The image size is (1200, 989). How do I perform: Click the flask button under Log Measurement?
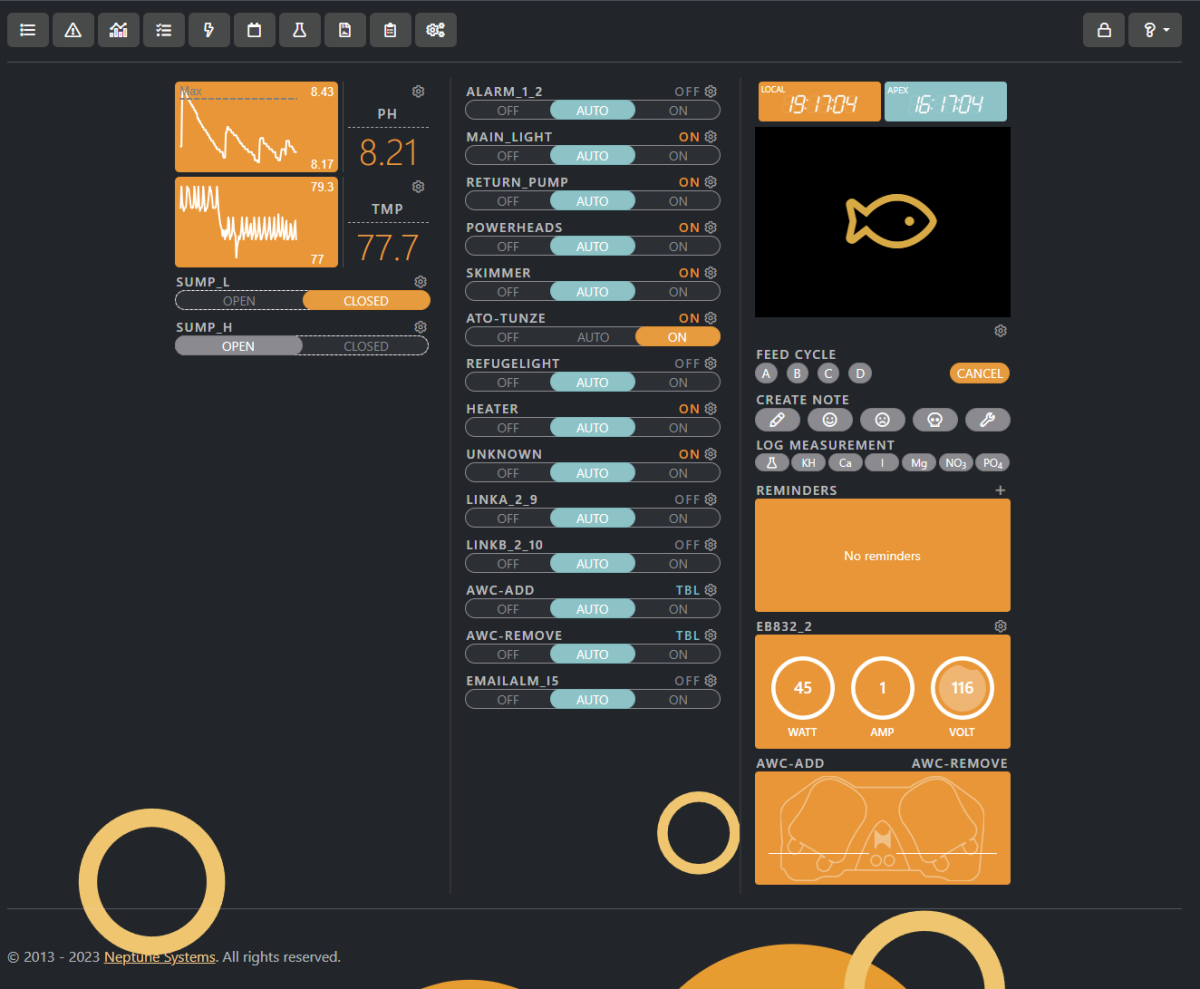pyautogui.click(x=772, y=463)
